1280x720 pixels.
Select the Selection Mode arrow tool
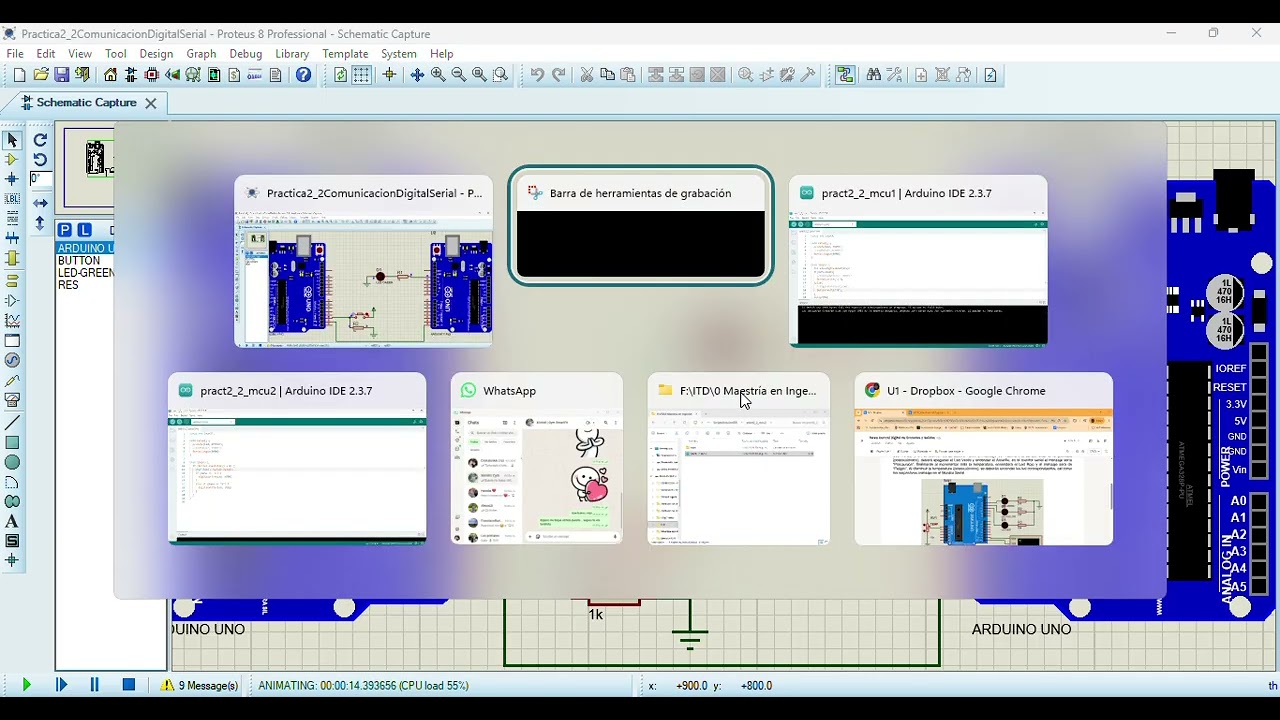point(12,140)
